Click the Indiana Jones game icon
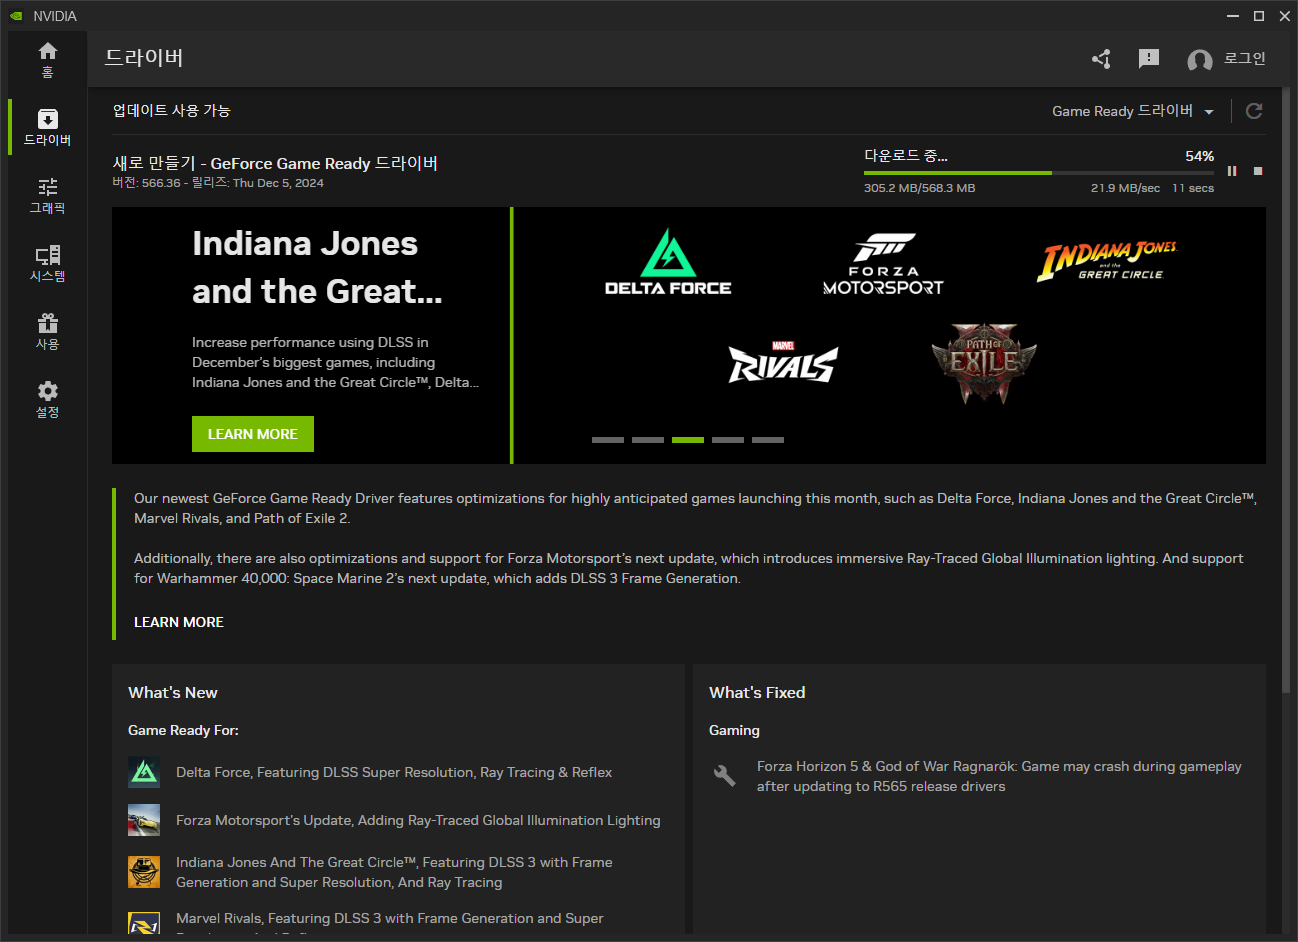The image size is (1298, 942). tap(144, 872)
